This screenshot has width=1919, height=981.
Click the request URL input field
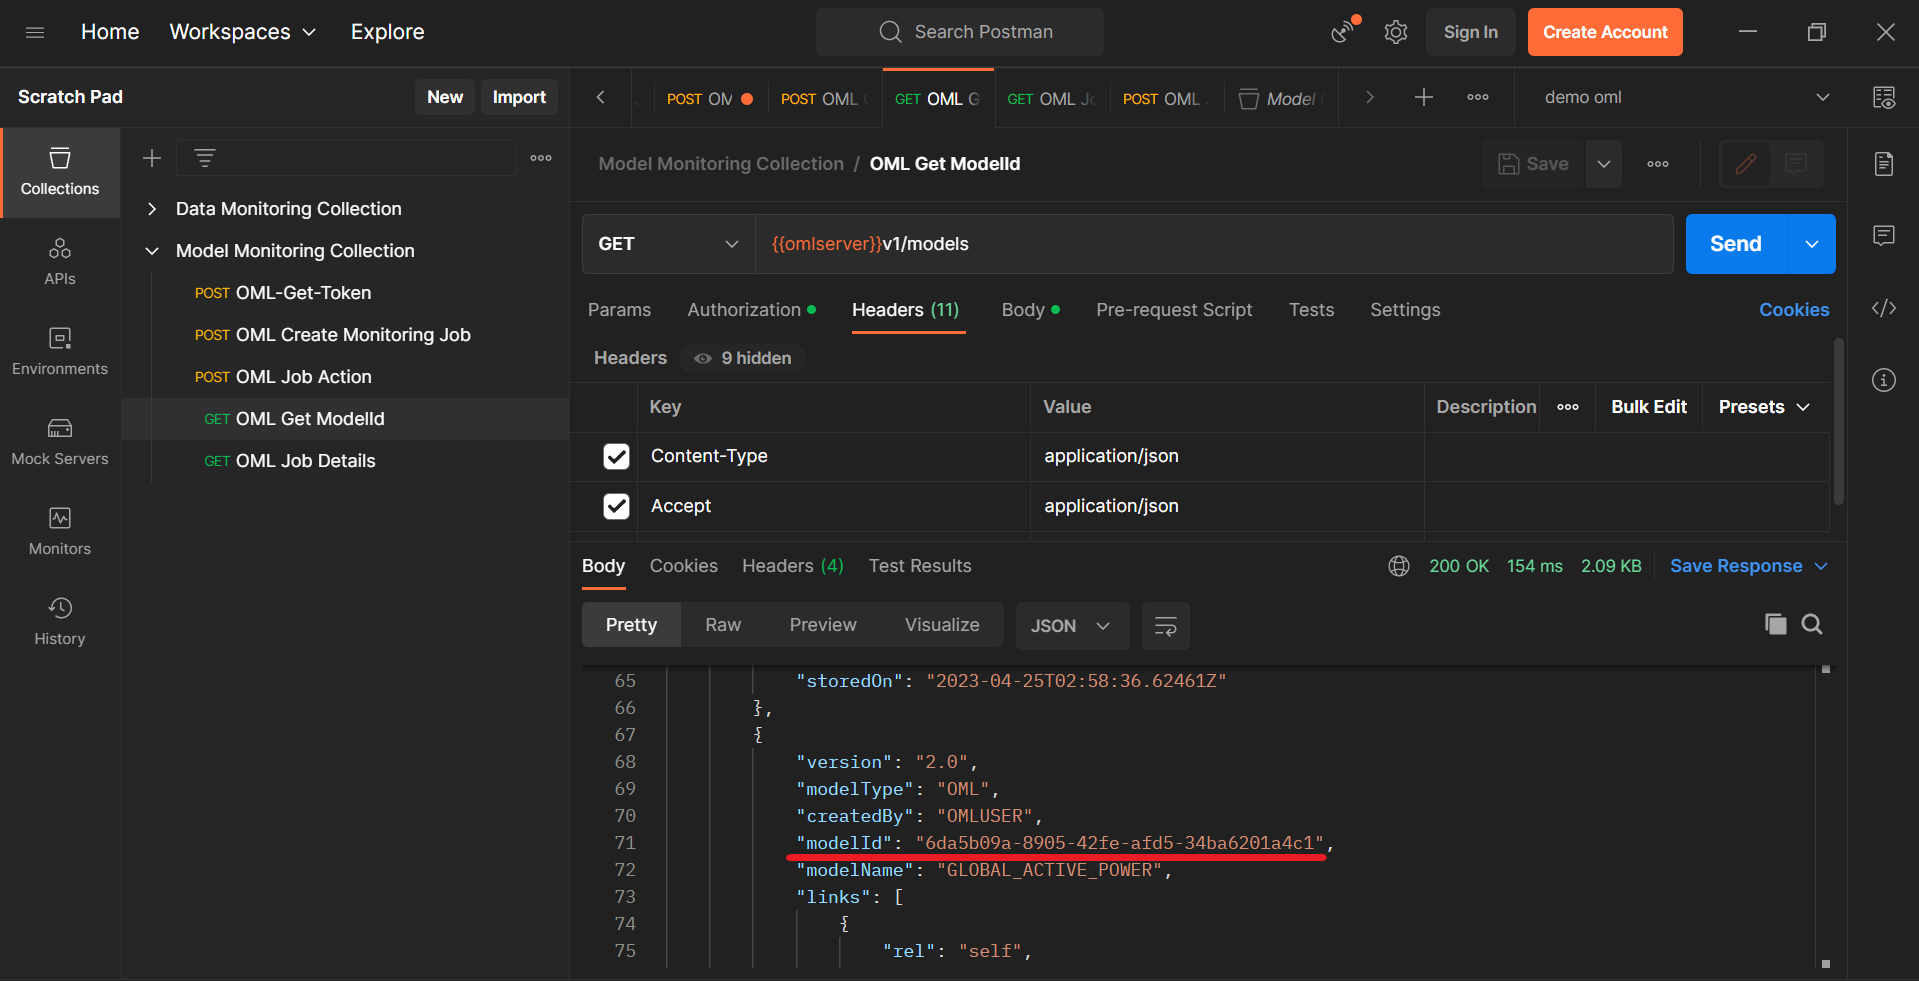click(x=1214, y=244)
